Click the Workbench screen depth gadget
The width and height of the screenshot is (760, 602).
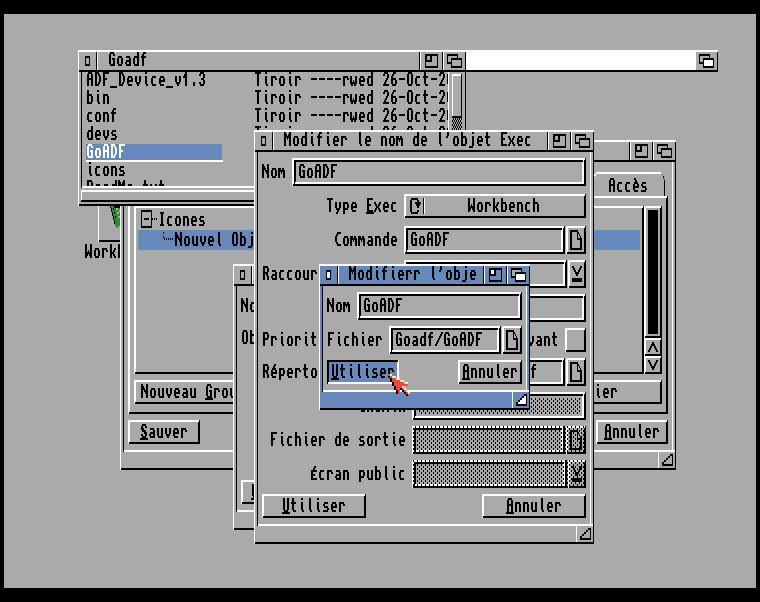tap(706, 61)
